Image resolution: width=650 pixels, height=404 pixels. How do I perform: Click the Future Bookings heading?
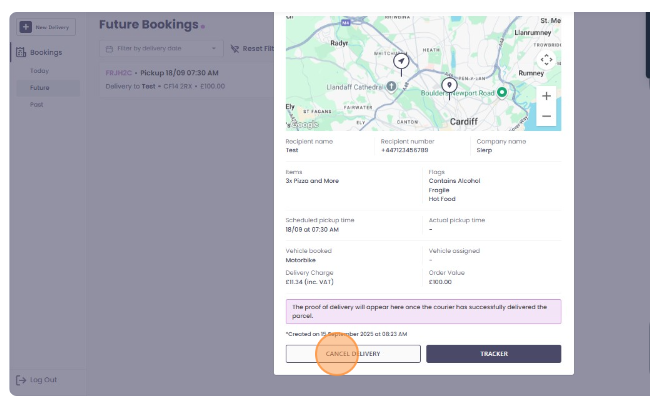(148, 24)
